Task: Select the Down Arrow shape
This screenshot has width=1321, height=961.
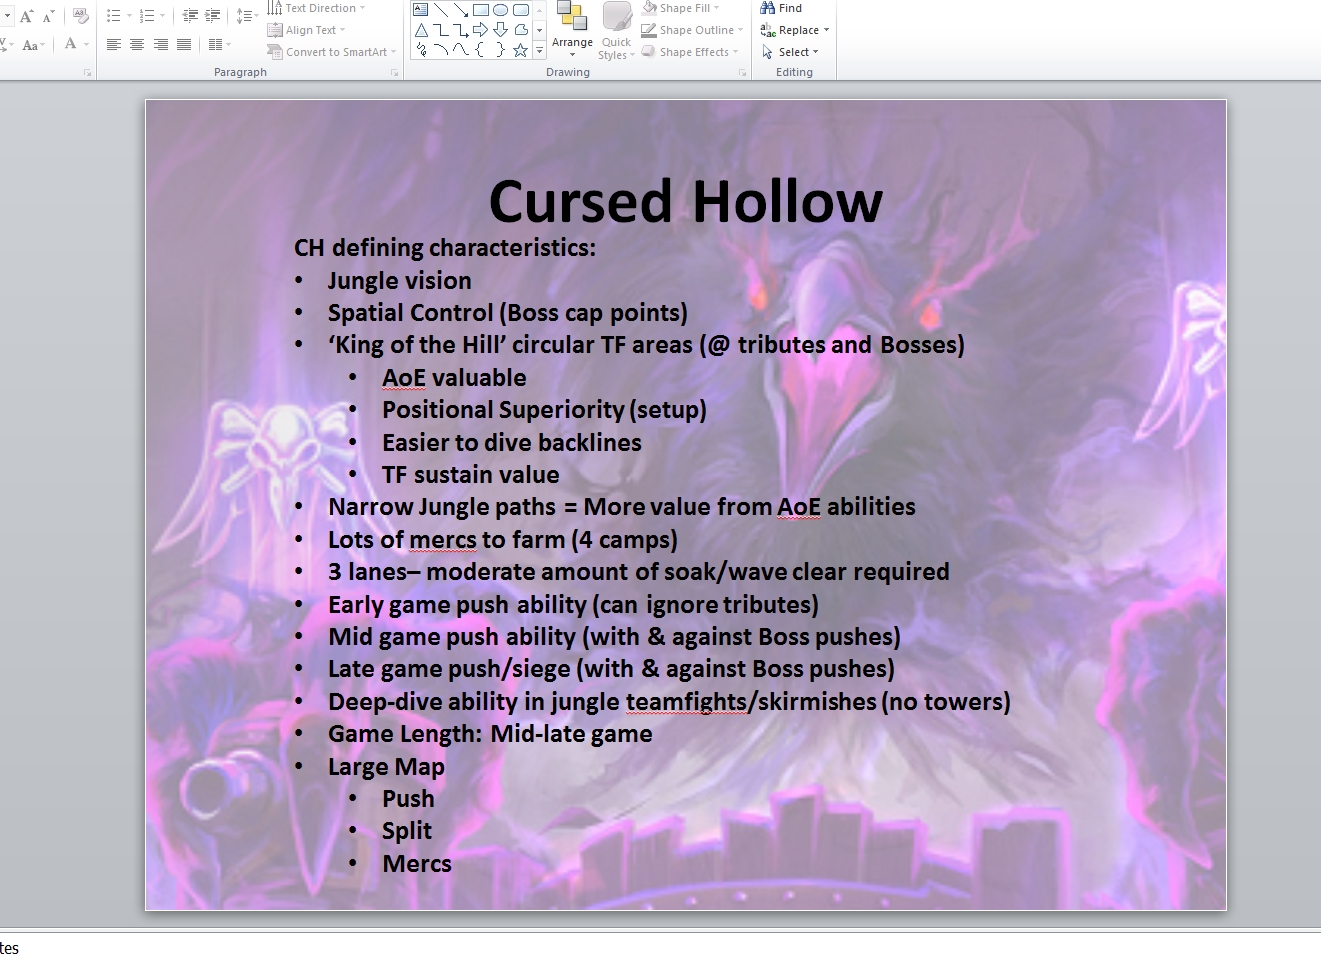Action: [501, 30]
